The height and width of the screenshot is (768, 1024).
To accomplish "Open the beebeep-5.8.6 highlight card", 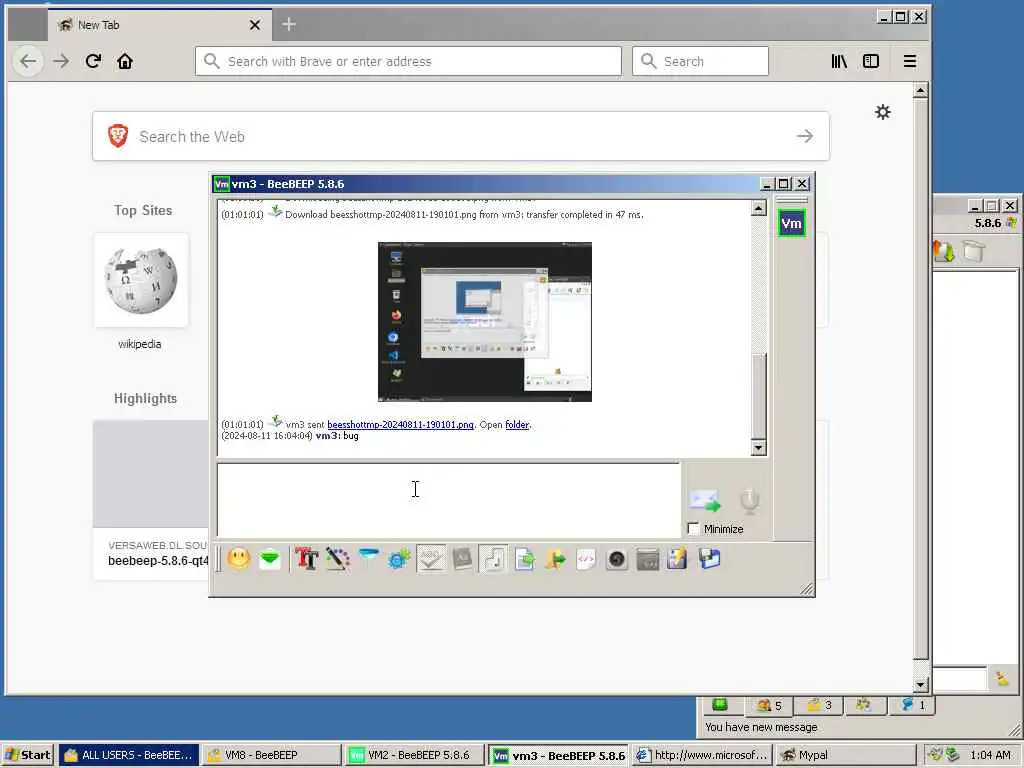I will [151, 500].
